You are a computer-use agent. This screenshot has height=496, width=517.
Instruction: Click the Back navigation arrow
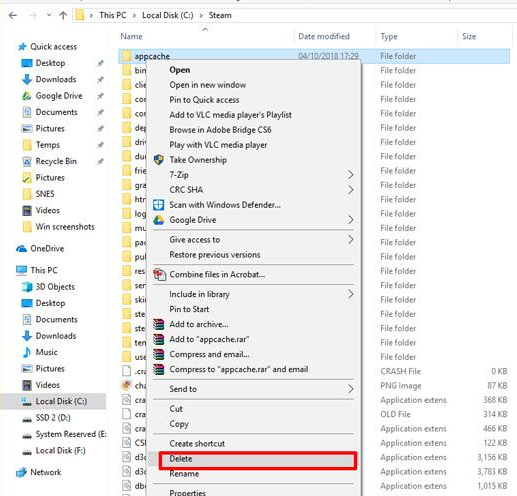tap(13, 15)
